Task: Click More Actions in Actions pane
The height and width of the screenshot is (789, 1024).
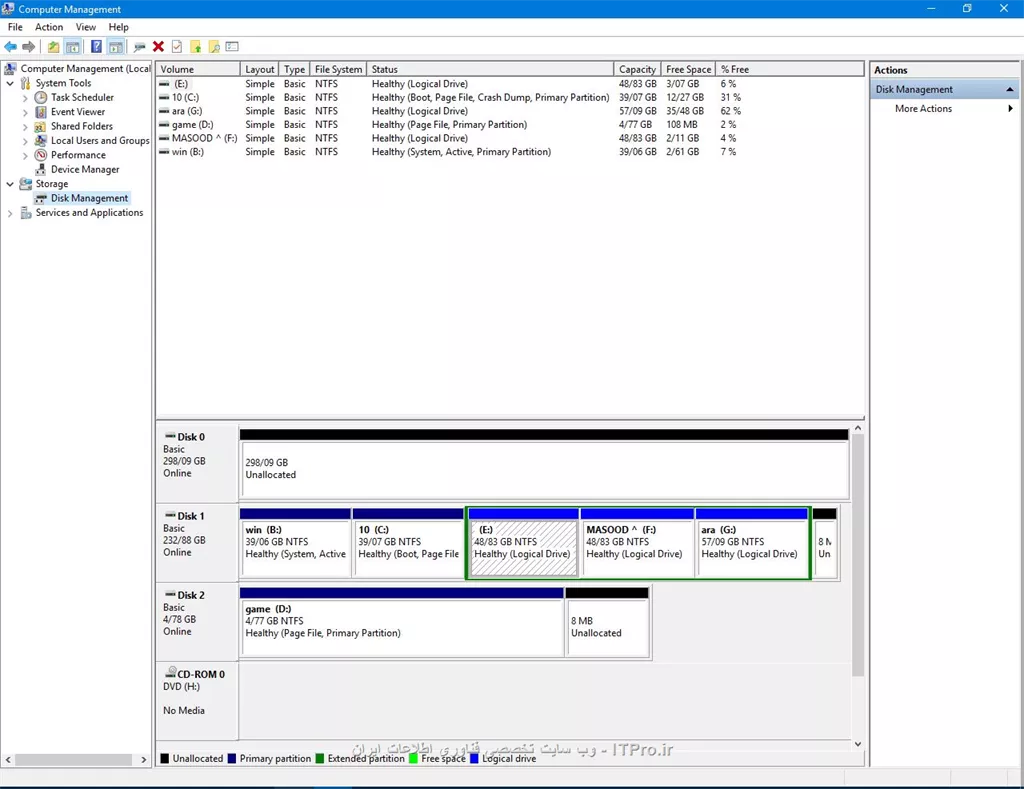Action: click(x=923, y=109)
